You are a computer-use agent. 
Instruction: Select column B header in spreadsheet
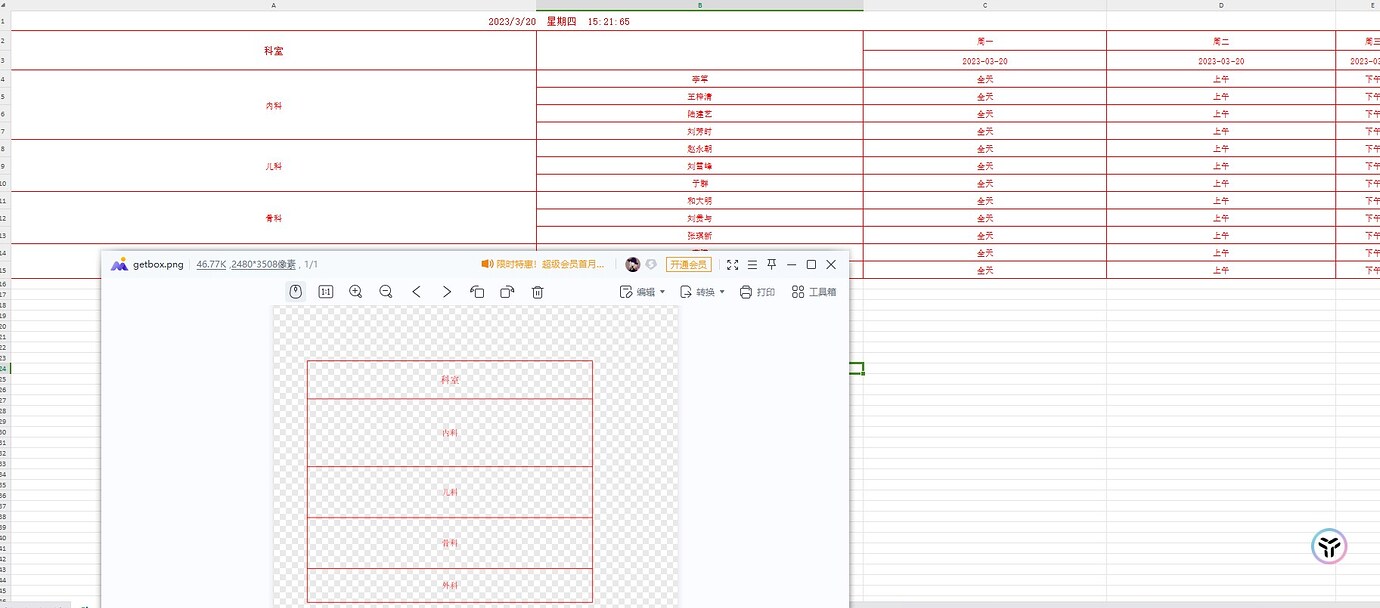[x=700, y=6]
